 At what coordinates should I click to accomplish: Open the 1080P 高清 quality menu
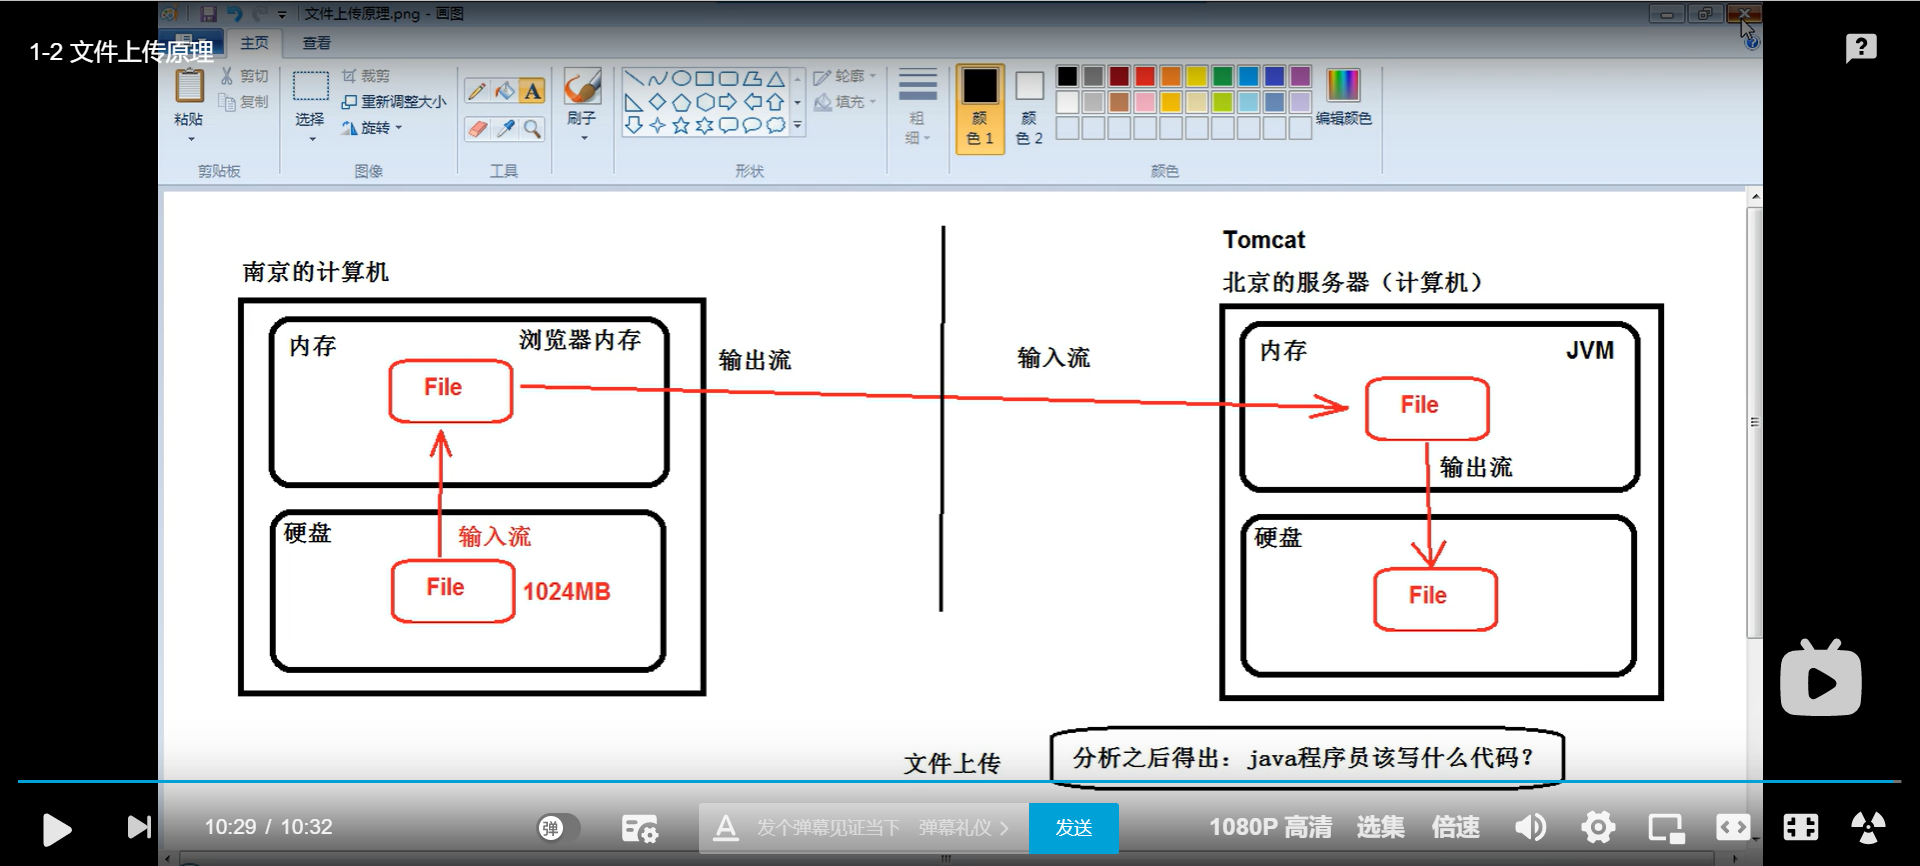click(x=1270, y=827)
